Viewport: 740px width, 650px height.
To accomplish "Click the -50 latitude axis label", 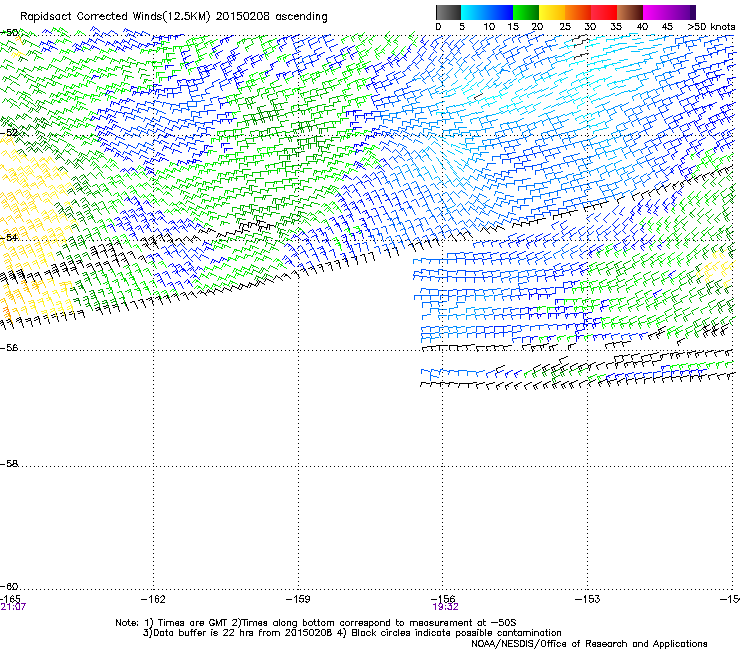I will 9,33.
